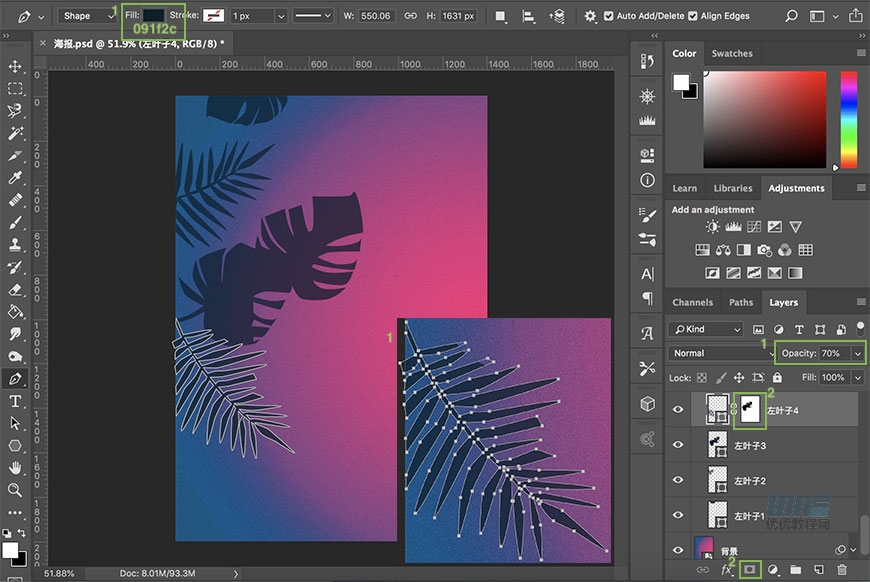
Task: Toggle Align Edges checkbox
Action: 692,16
